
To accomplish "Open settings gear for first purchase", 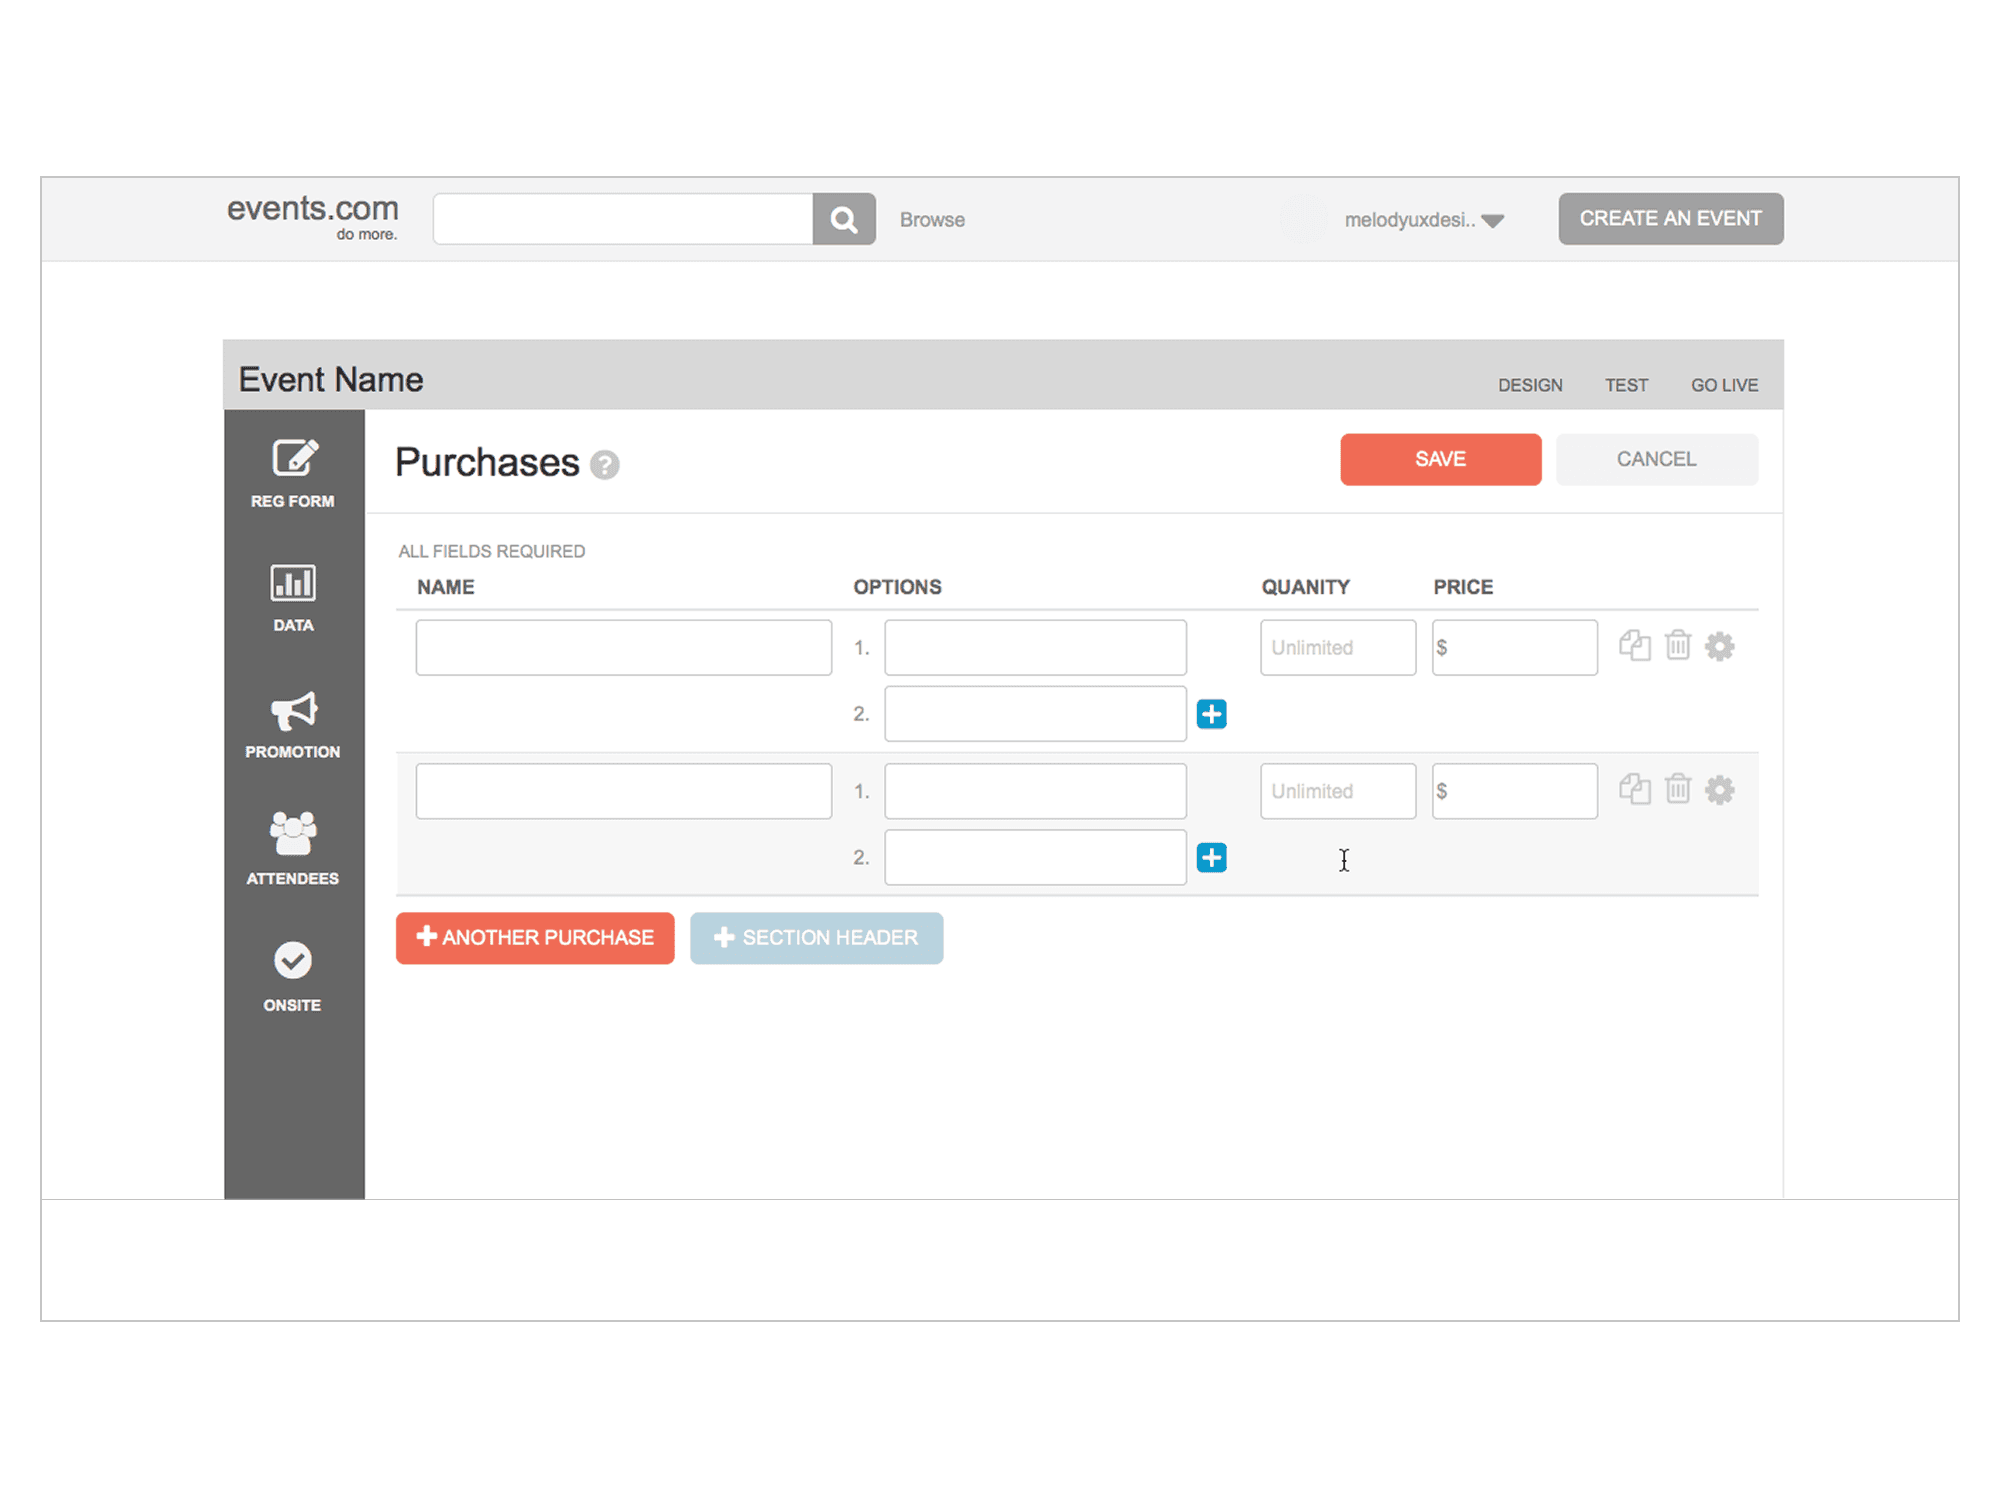I will point(1720,646).
